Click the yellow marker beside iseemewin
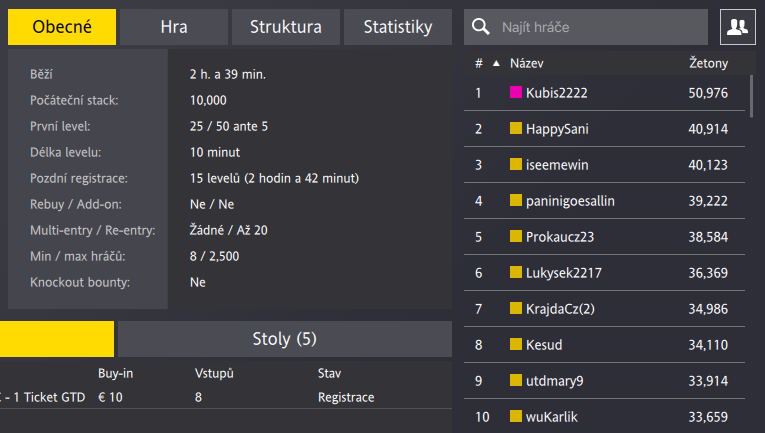Viewport: 765px width, 433px height. (516, 164)
